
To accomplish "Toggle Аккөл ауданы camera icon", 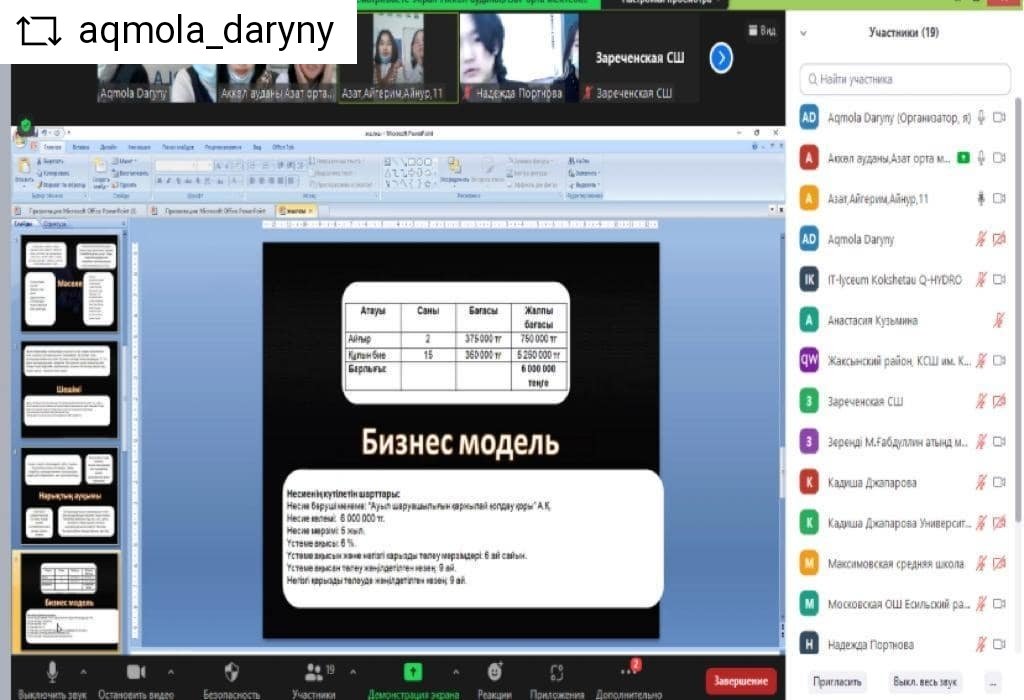I will pyautogui.click(x=999, y=158).
